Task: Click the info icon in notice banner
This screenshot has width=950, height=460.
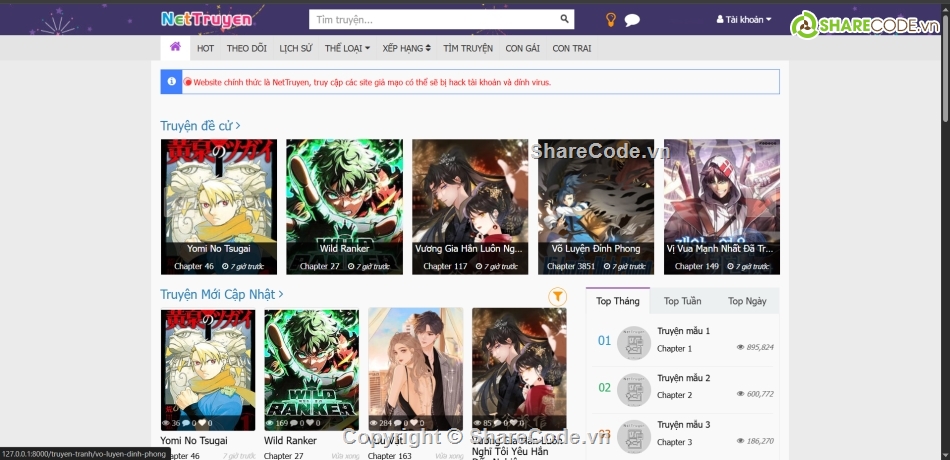Action: [x=172, y=82]
